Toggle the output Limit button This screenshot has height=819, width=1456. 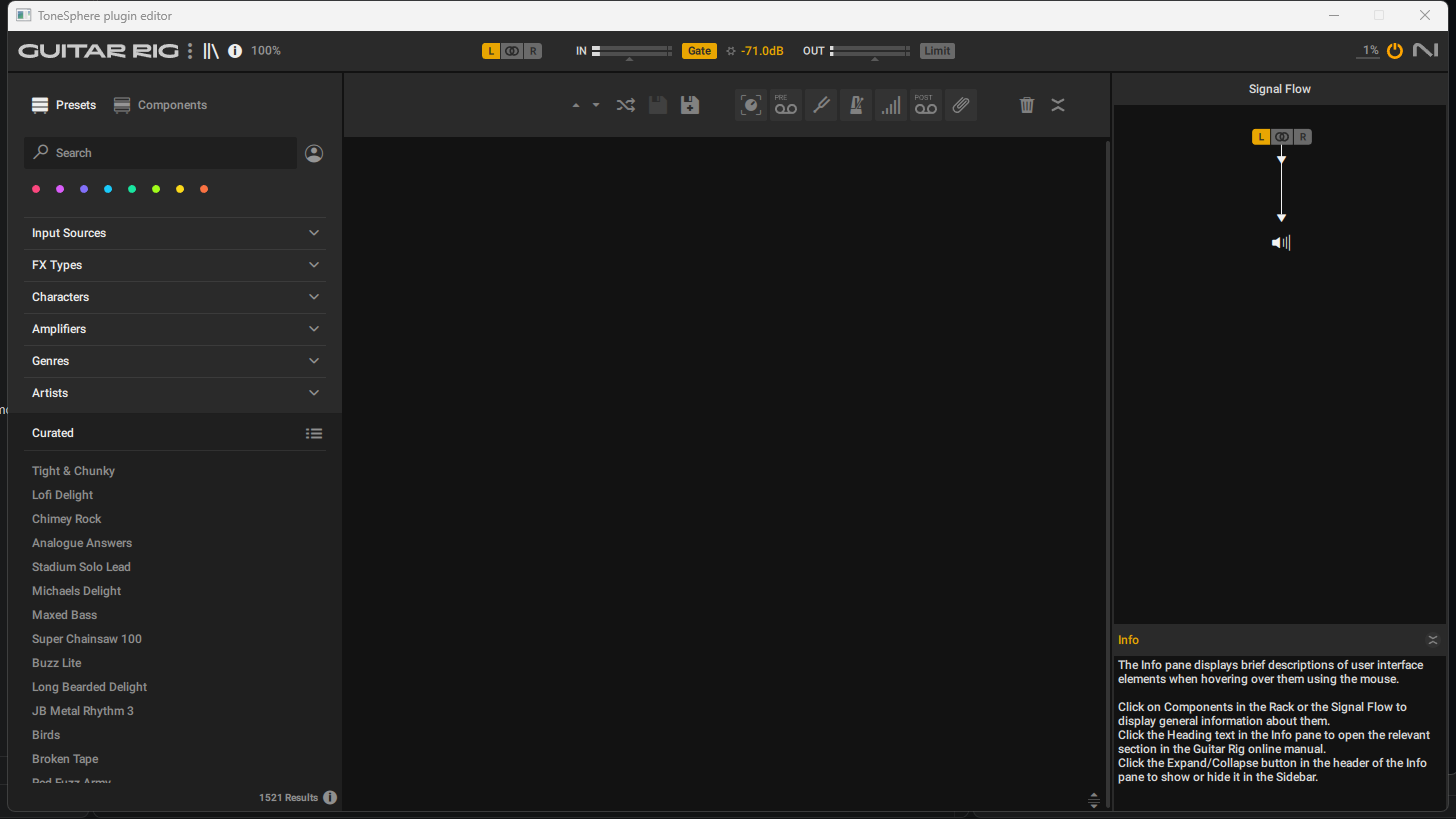[x=937, y=51]
